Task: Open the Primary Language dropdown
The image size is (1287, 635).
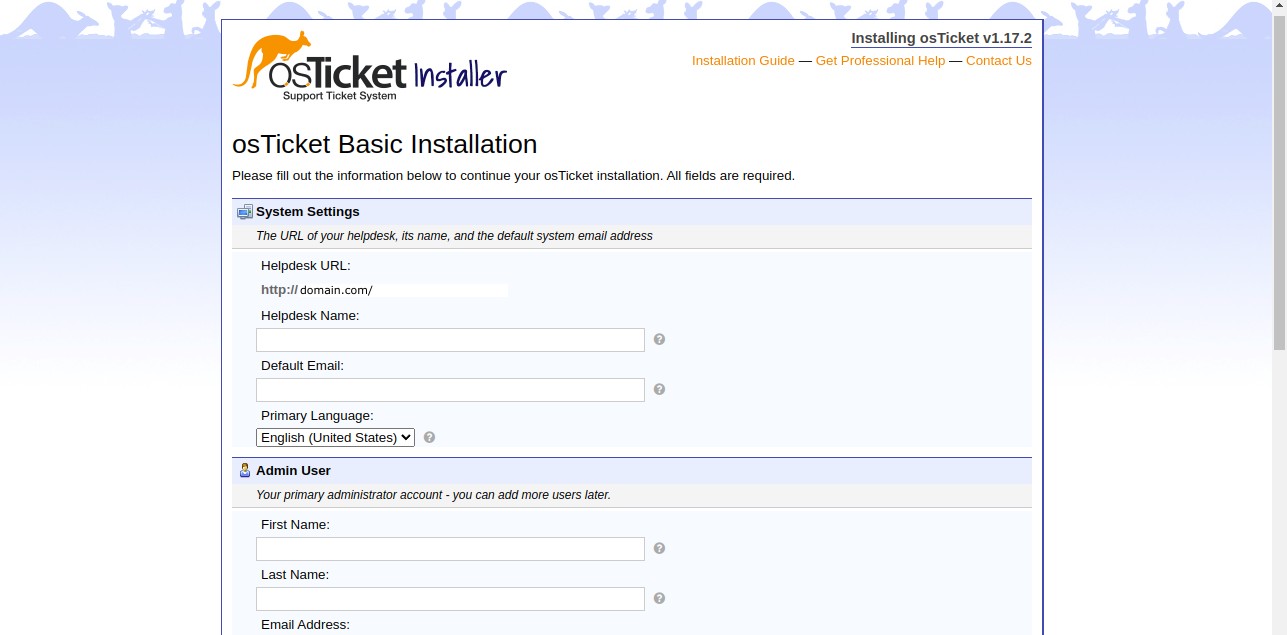Action: tap(335, 437)
